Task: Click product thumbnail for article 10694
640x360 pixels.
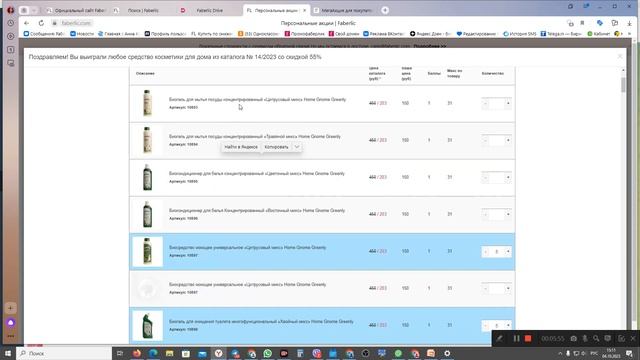Action: click(147, 140)
